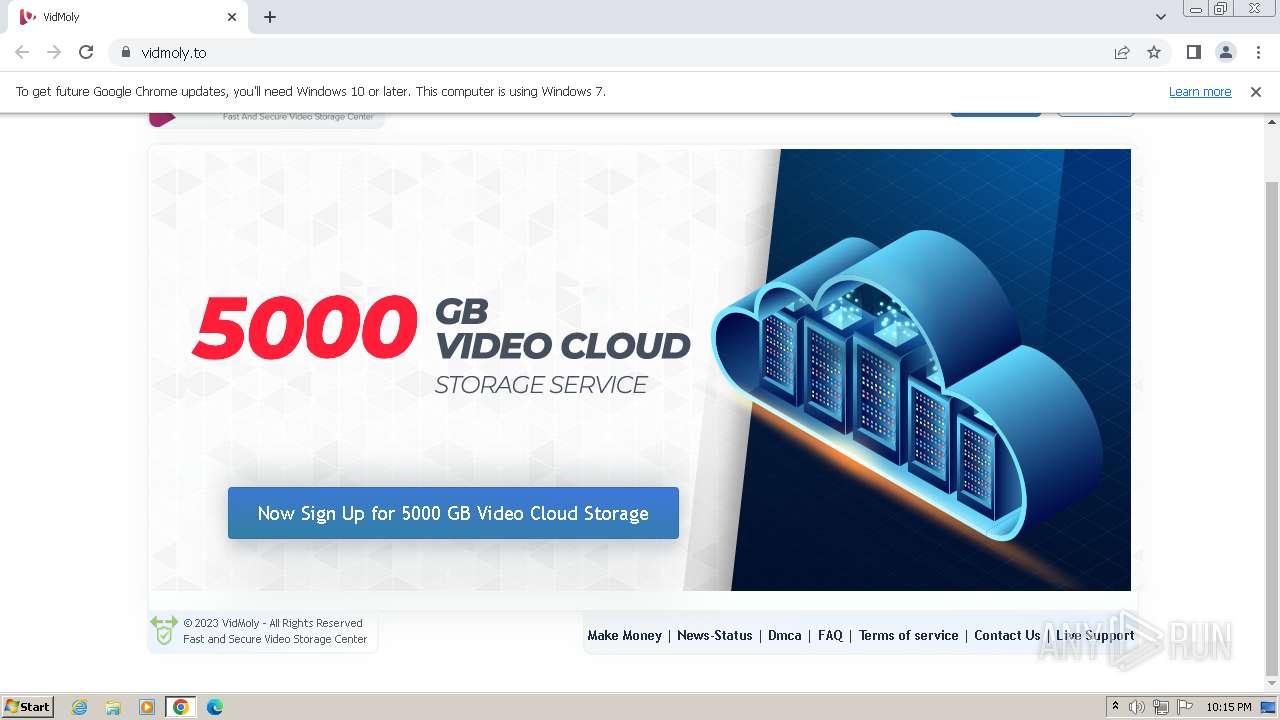Open the Learn more link
Viewport: 1280px width, 720px height.
[1200, 91]
